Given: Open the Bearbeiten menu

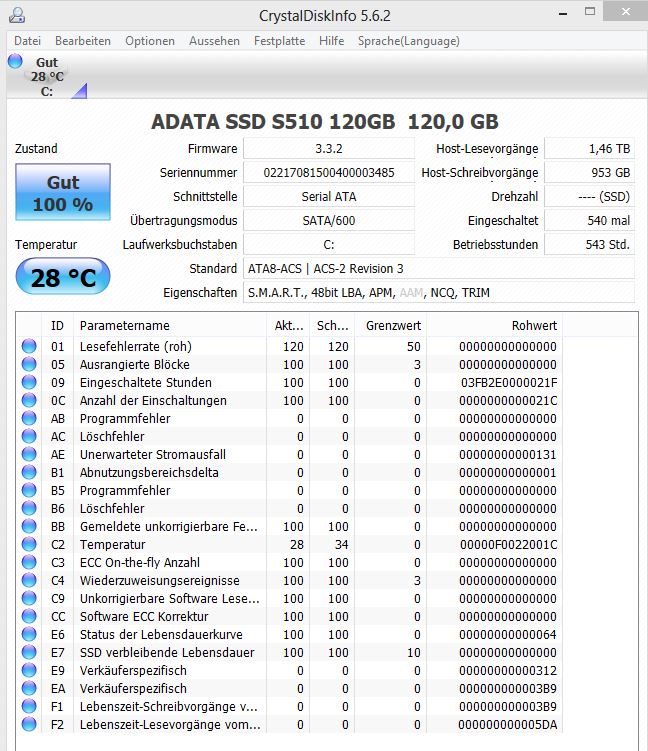Looking at the screenshot, I should [83, 41].
